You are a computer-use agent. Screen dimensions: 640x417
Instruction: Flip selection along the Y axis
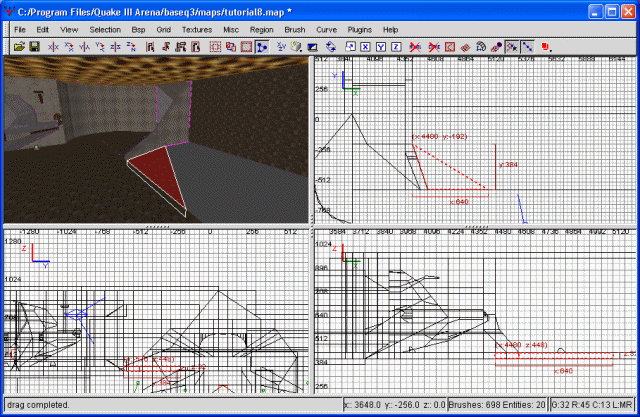84,47
